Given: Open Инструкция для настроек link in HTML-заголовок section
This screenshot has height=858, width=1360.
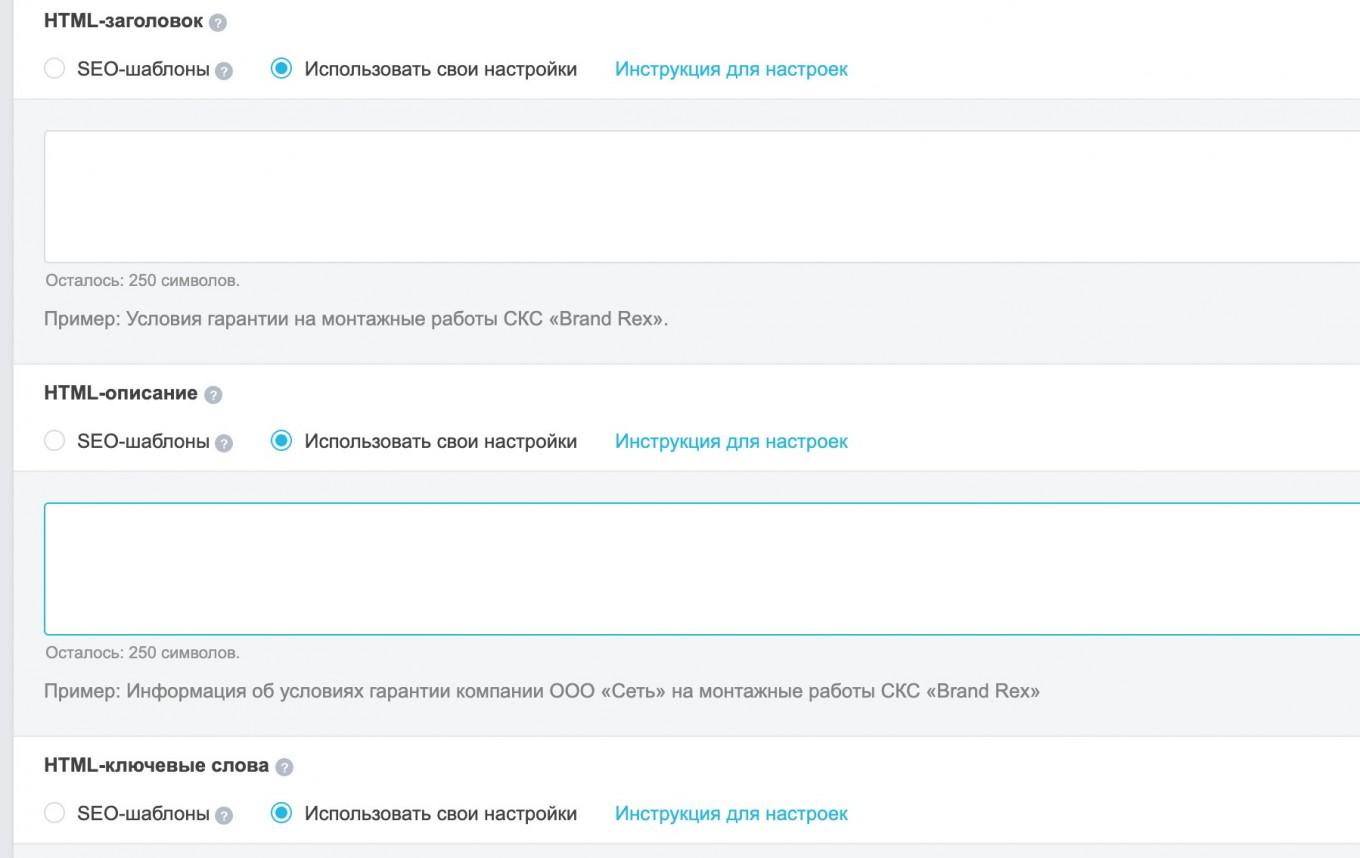Looking at the screenshot, I should (731, 69).
